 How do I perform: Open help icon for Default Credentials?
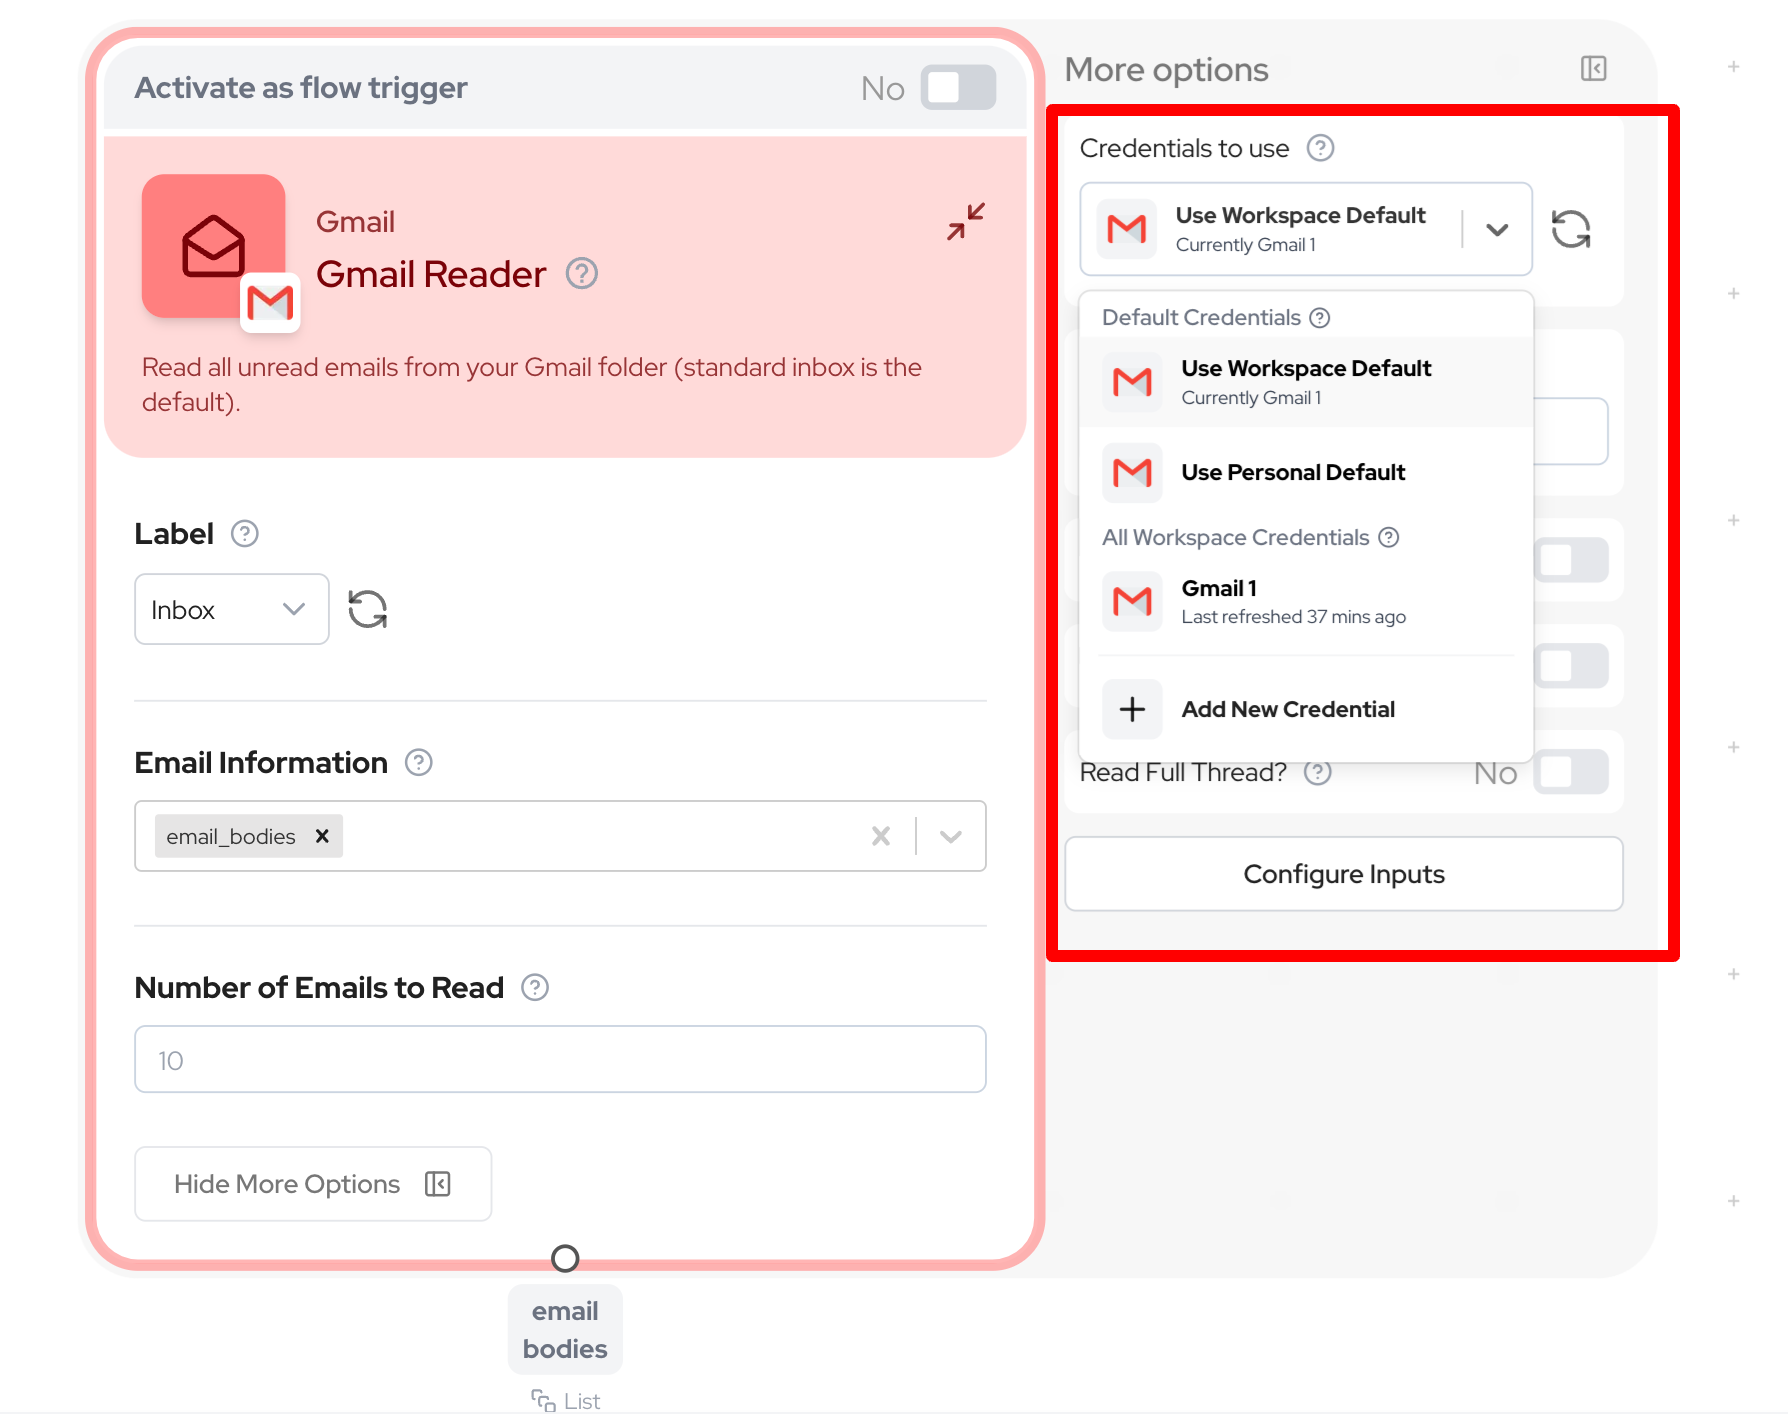1320,318
